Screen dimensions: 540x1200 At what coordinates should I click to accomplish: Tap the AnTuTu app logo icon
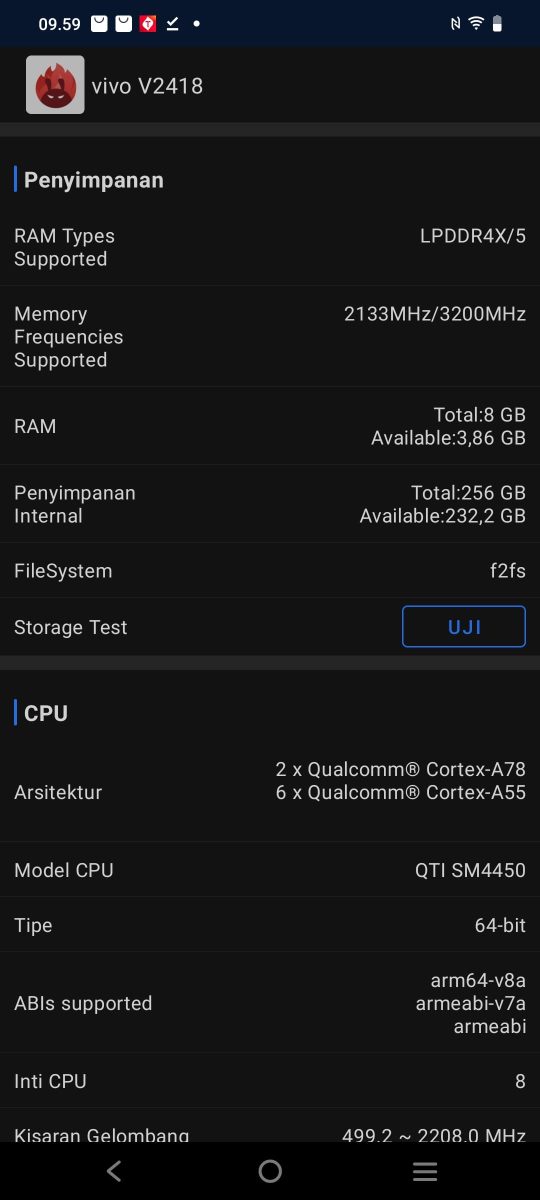point(55,85)
